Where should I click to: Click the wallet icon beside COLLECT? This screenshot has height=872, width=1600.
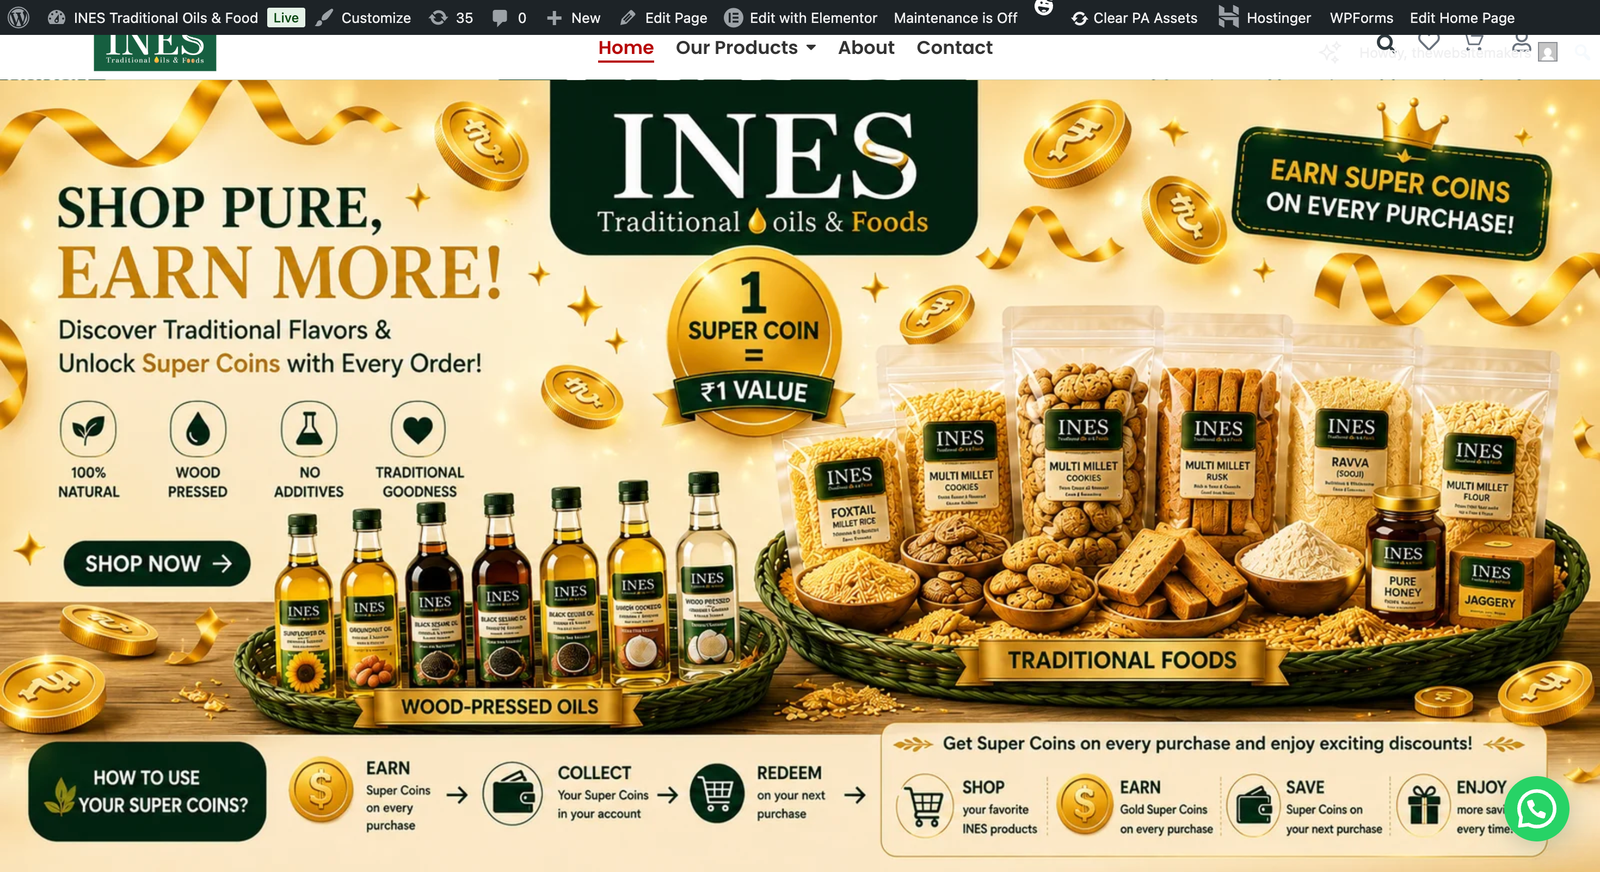(513, 794)
